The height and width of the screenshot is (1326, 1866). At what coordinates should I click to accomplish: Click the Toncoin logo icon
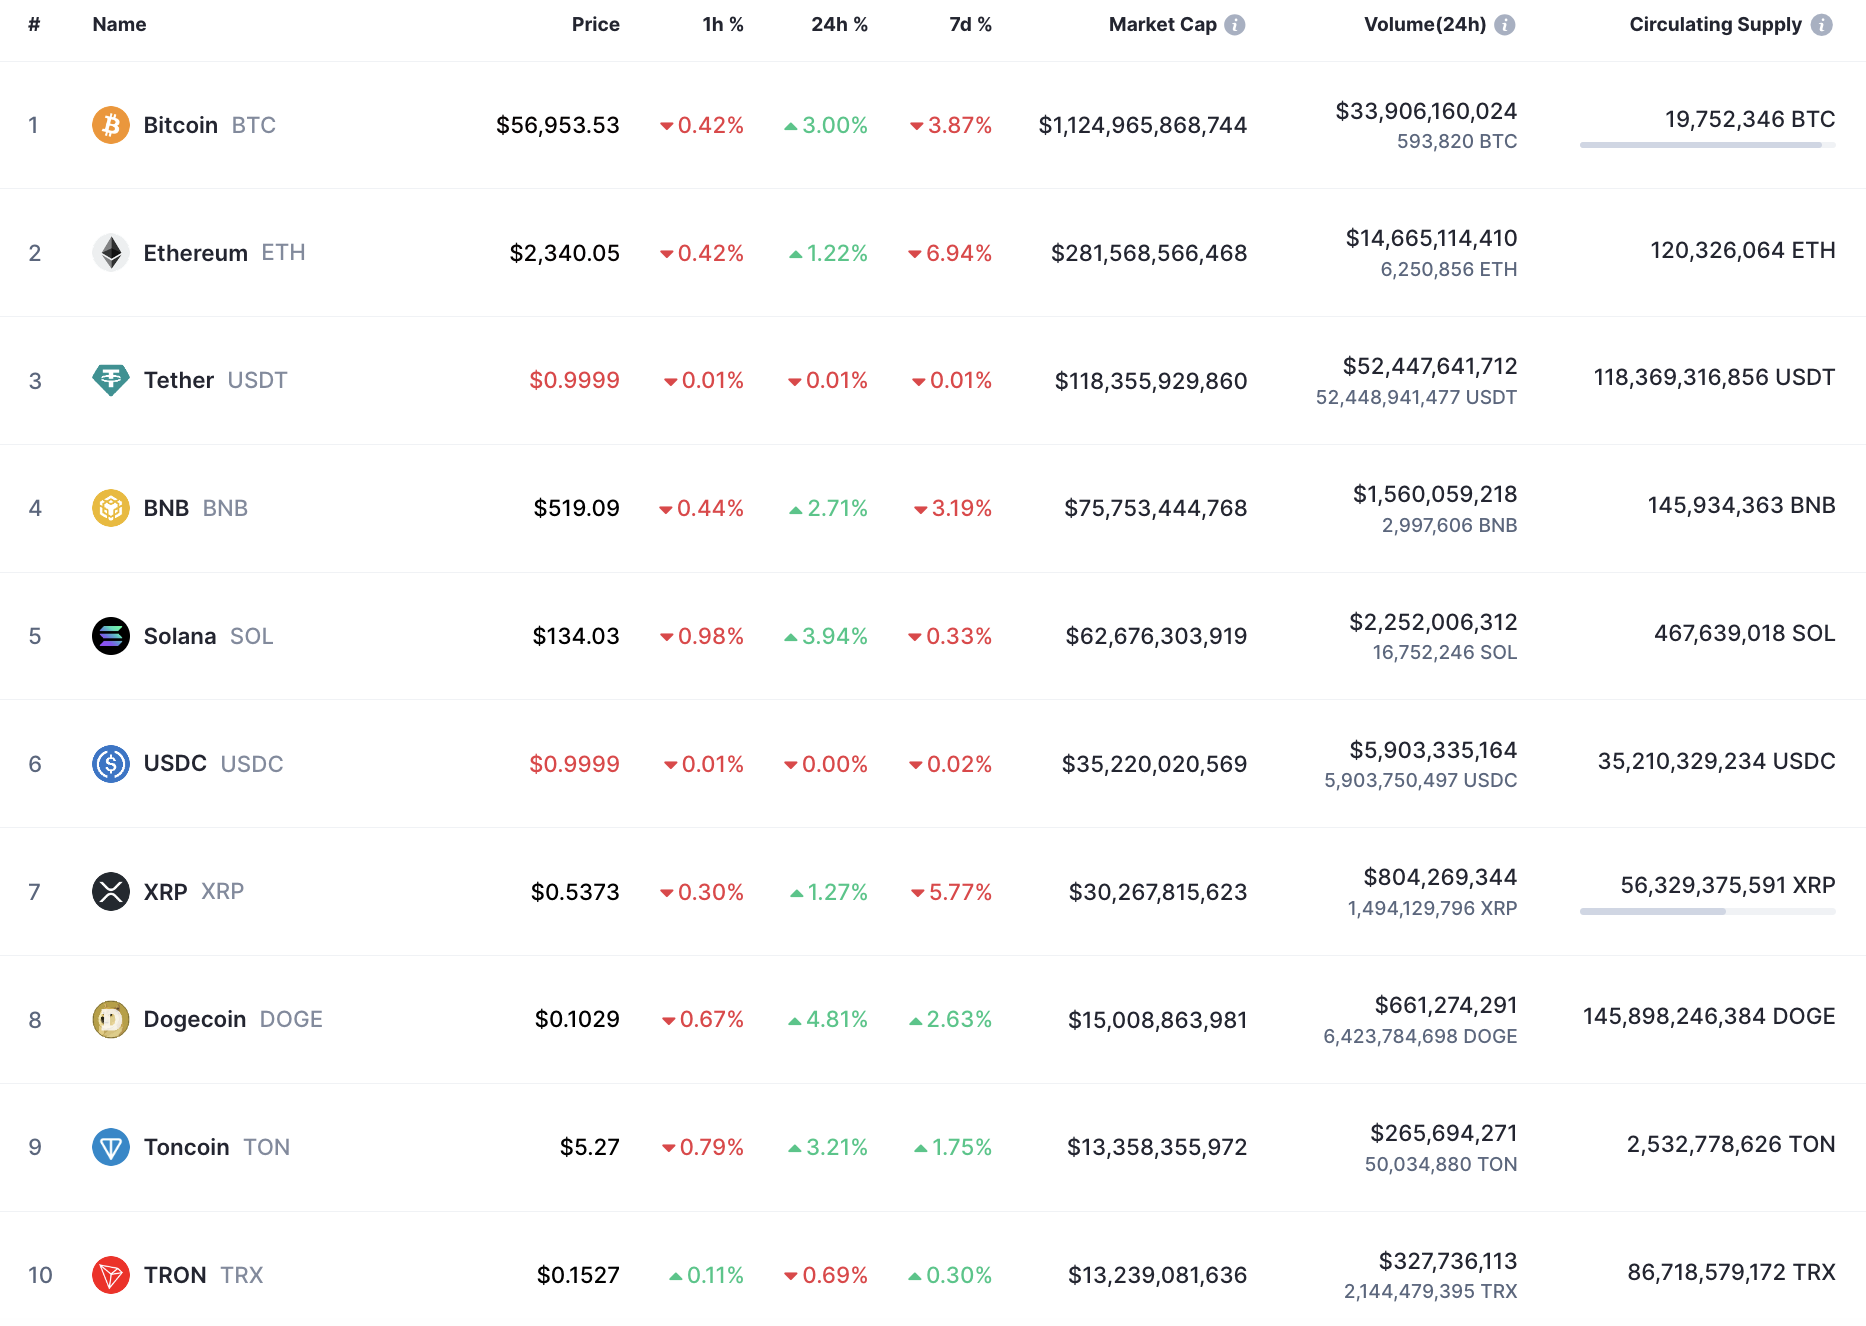click(111, 1147)
